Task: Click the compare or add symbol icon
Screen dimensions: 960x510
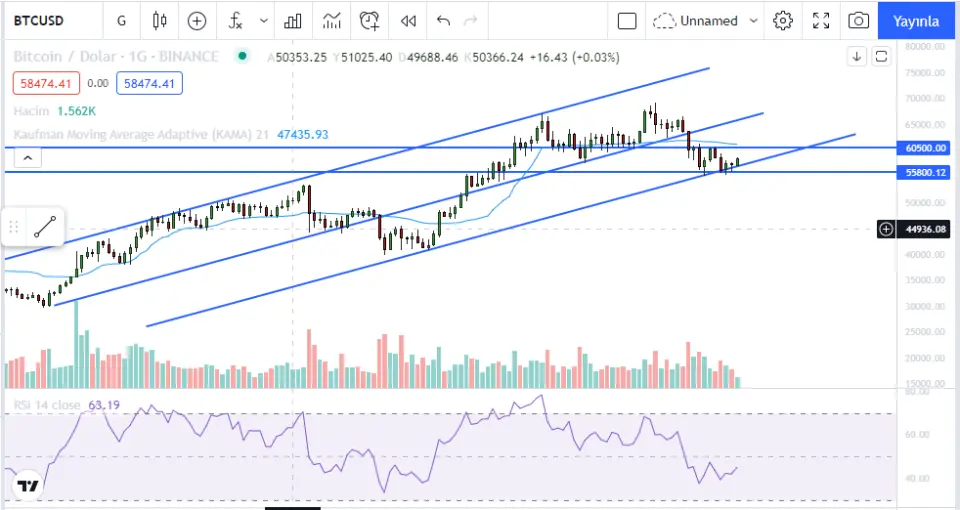Action: [x=197, y=20]
